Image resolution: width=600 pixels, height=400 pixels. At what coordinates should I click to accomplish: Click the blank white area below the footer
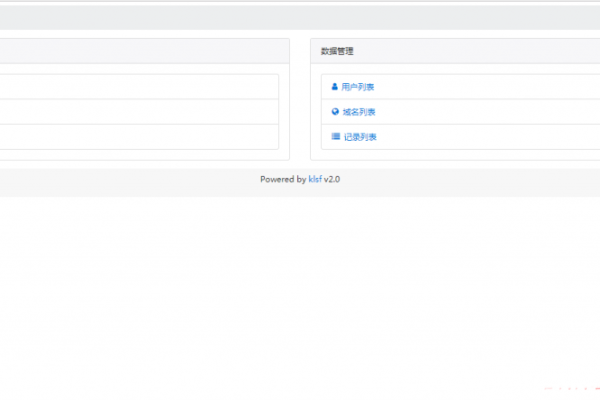300,290
